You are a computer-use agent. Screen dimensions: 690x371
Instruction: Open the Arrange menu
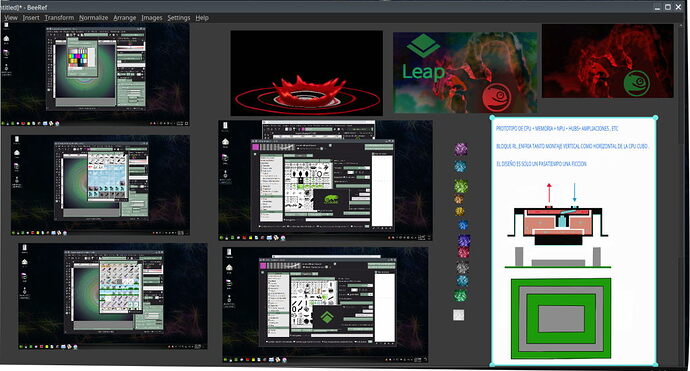(125, 18)
